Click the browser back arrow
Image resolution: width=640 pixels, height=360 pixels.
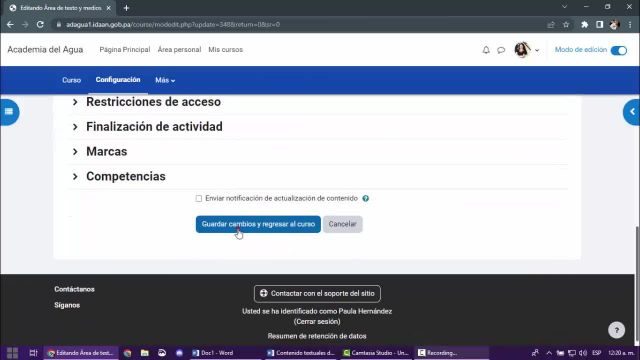[10, 24]
